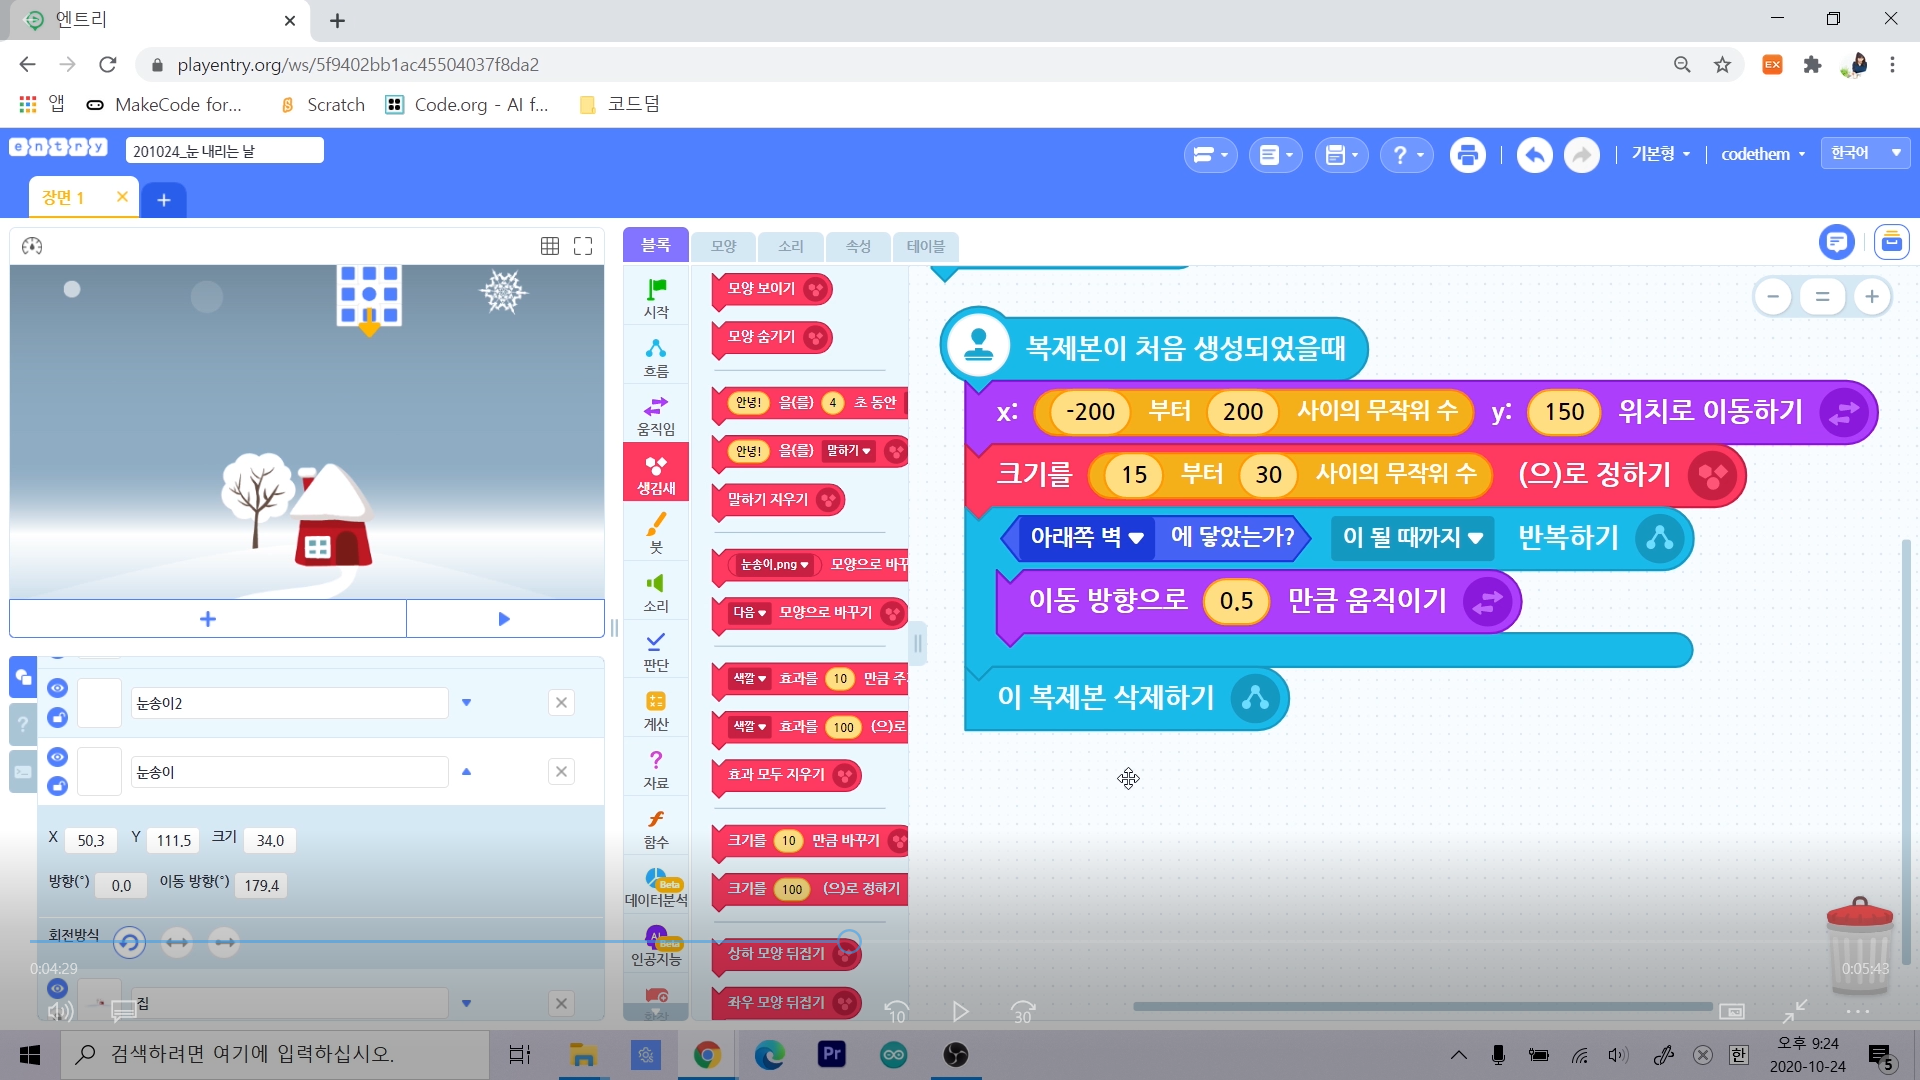This screenshot has width=1920, height=1080.
Task: Click the print icon in top toolbar
Action: click(1467, 155)
